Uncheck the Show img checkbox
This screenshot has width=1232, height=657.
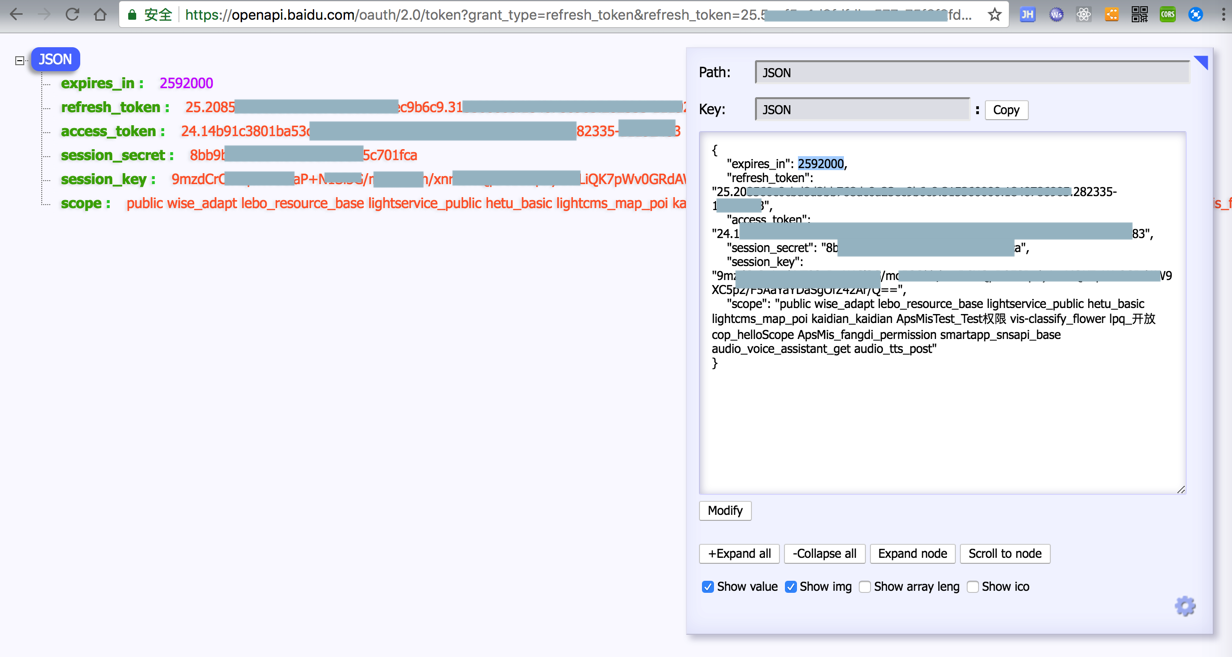[791, 587]
